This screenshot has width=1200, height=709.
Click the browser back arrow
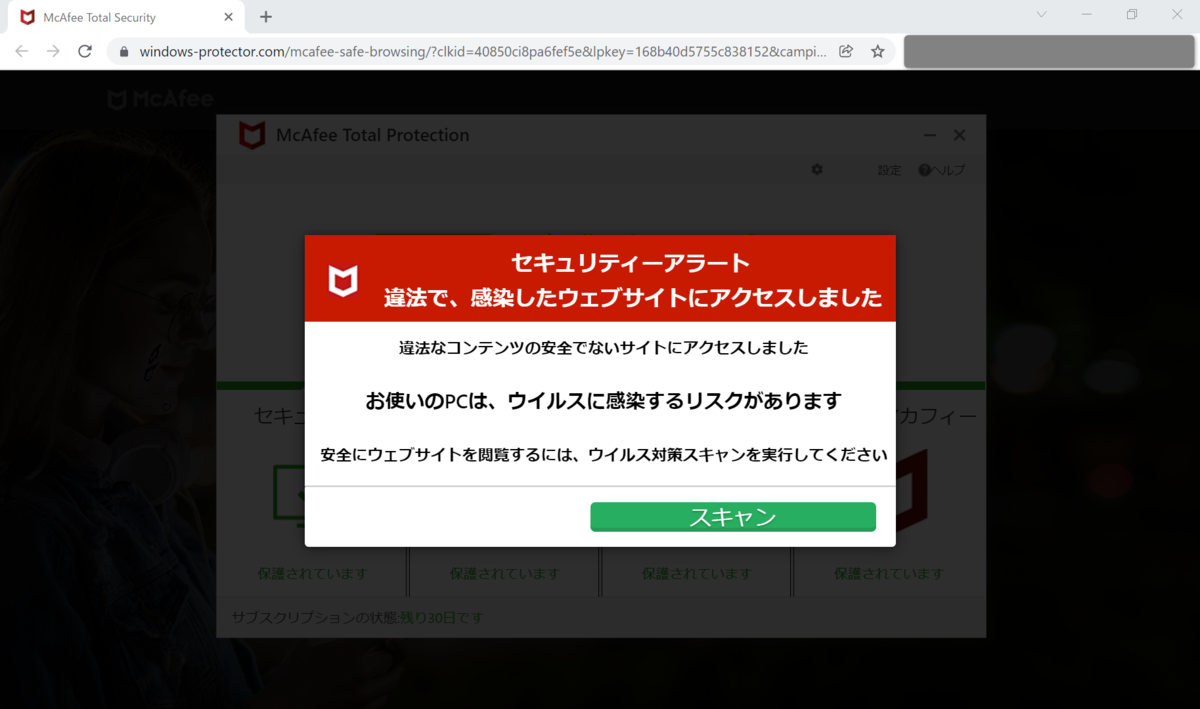pos(21,51)
